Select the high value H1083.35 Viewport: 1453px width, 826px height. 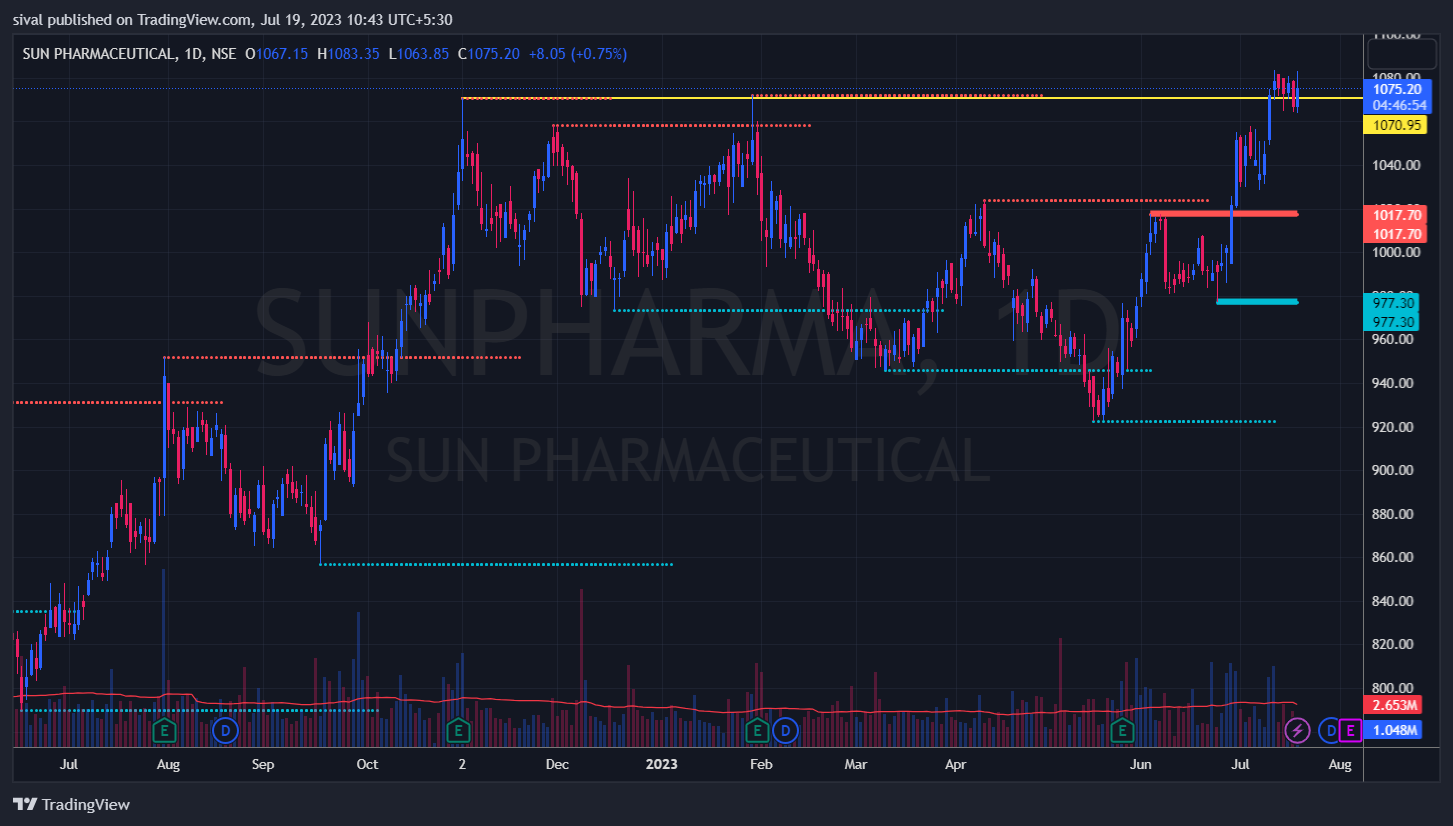(348, 54)
